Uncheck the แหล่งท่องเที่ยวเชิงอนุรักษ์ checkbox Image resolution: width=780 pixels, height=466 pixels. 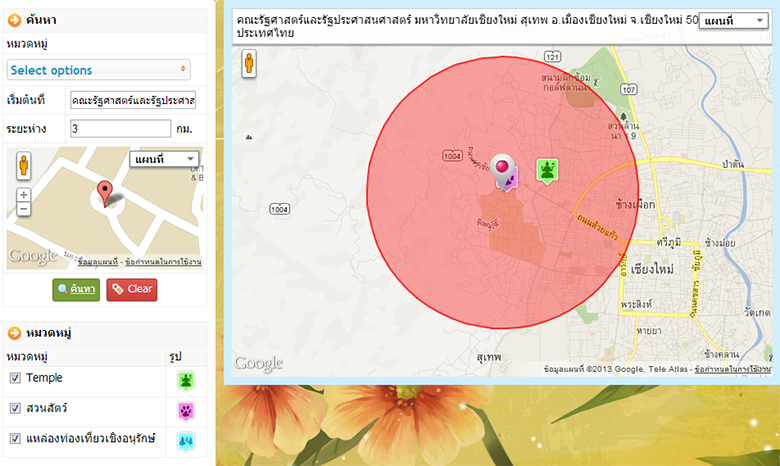[x=15, y=439]
